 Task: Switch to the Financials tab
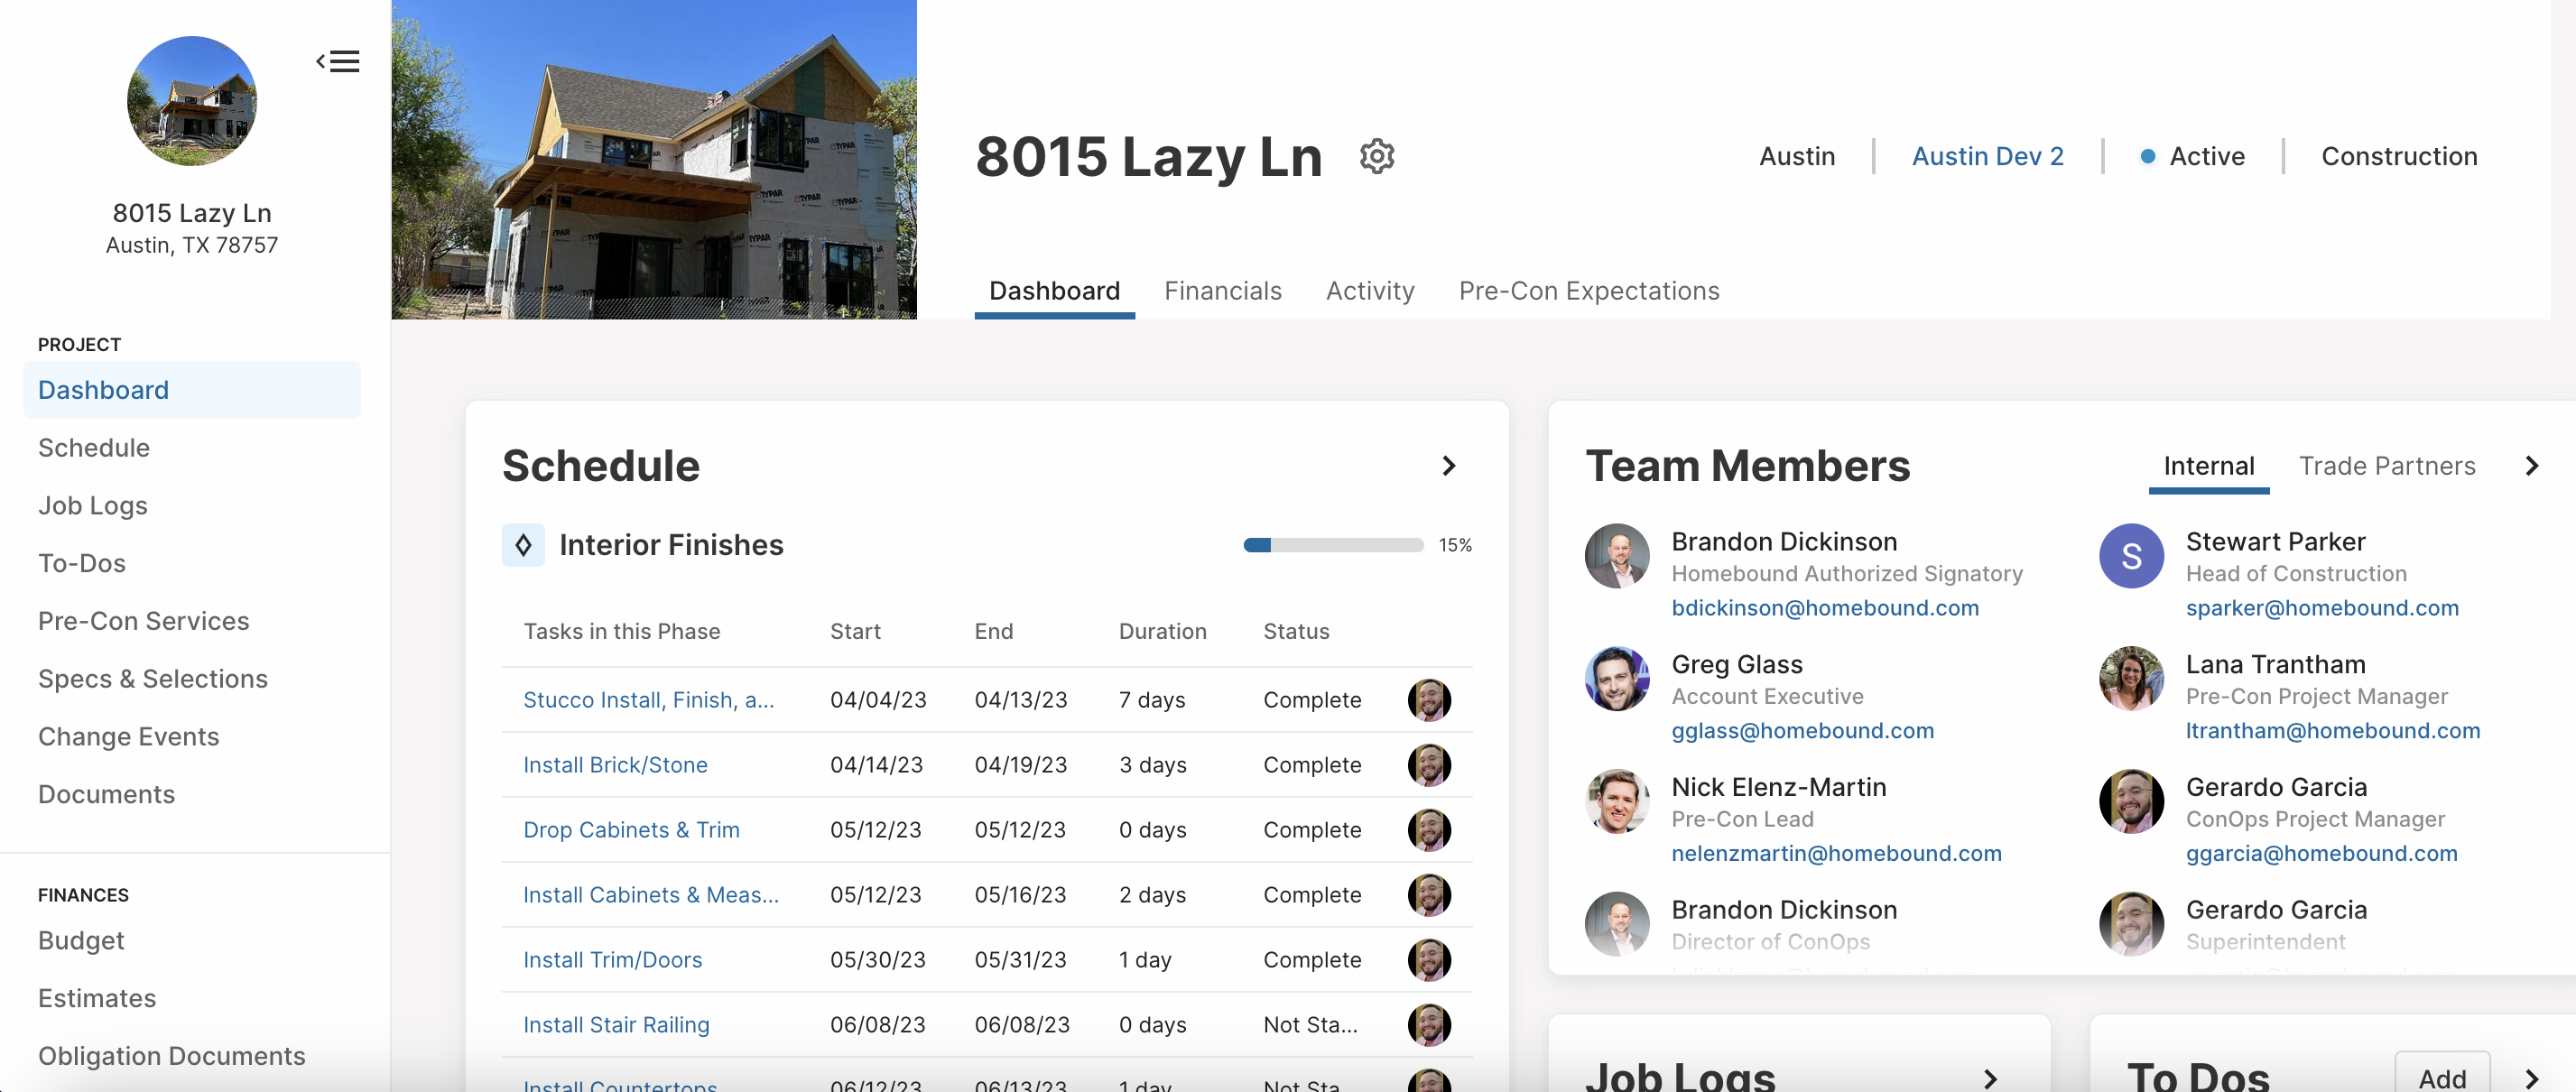click(x=1222, y=291)
